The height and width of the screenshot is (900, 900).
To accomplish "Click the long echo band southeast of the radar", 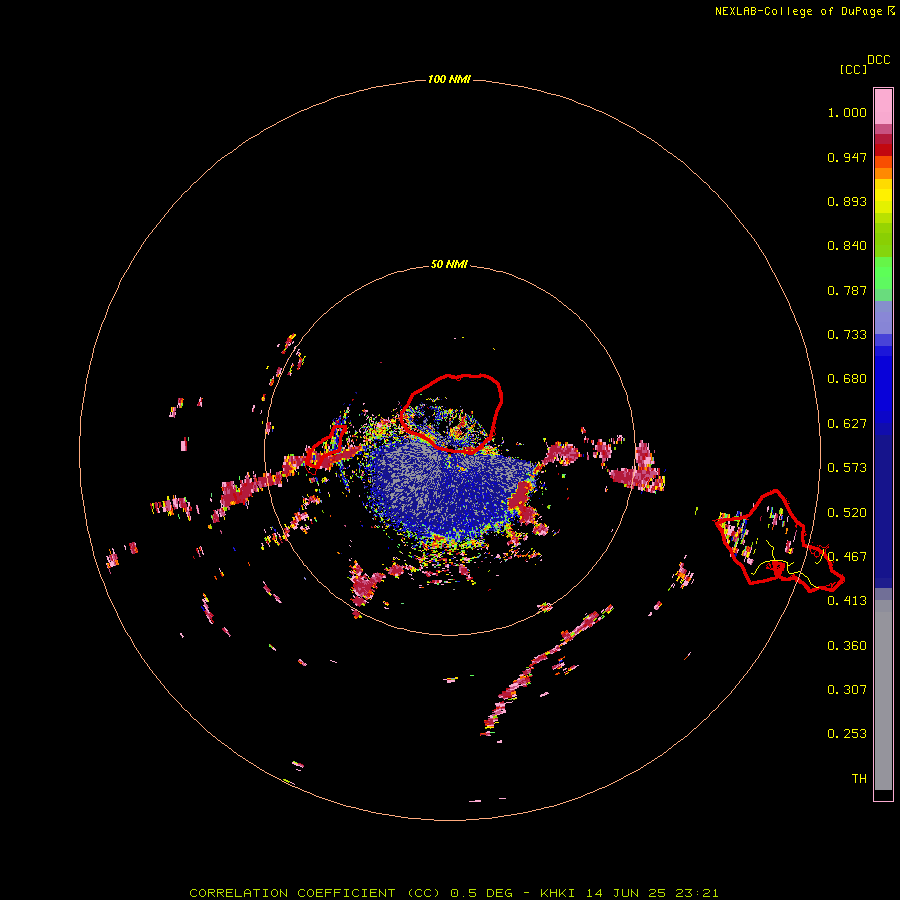I will coord(545,673).
